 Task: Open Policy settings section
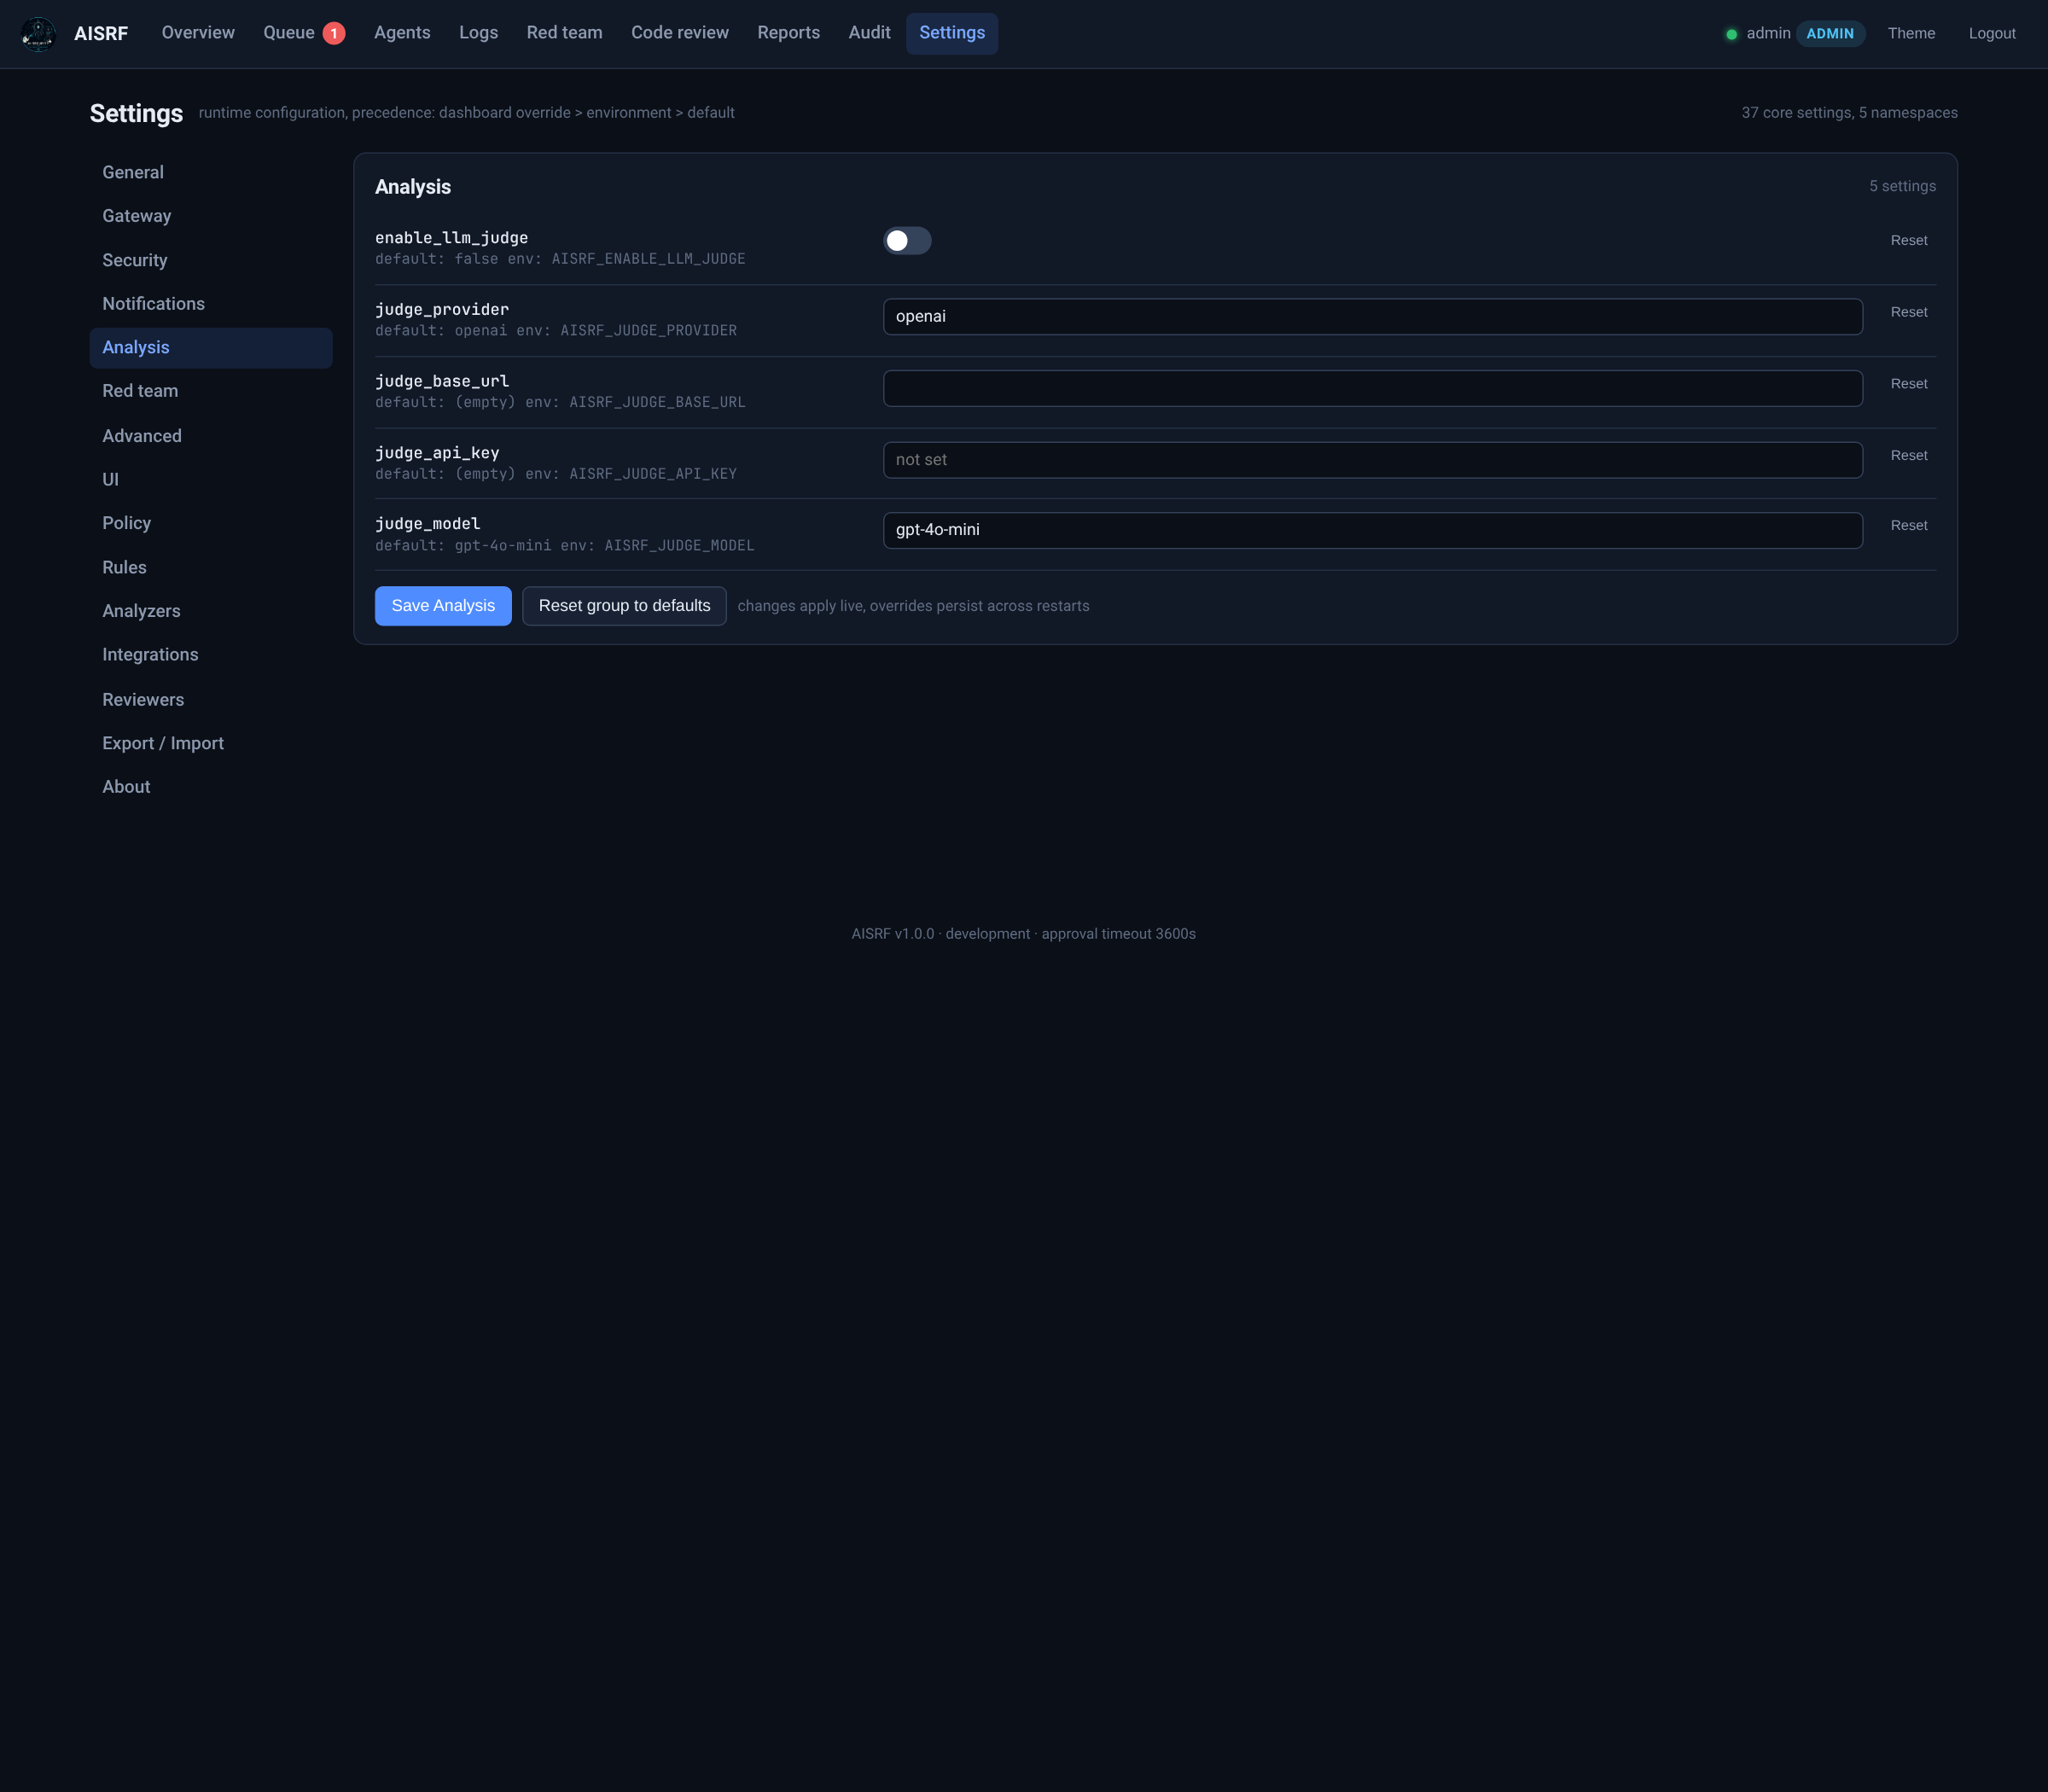pos(211,523)
